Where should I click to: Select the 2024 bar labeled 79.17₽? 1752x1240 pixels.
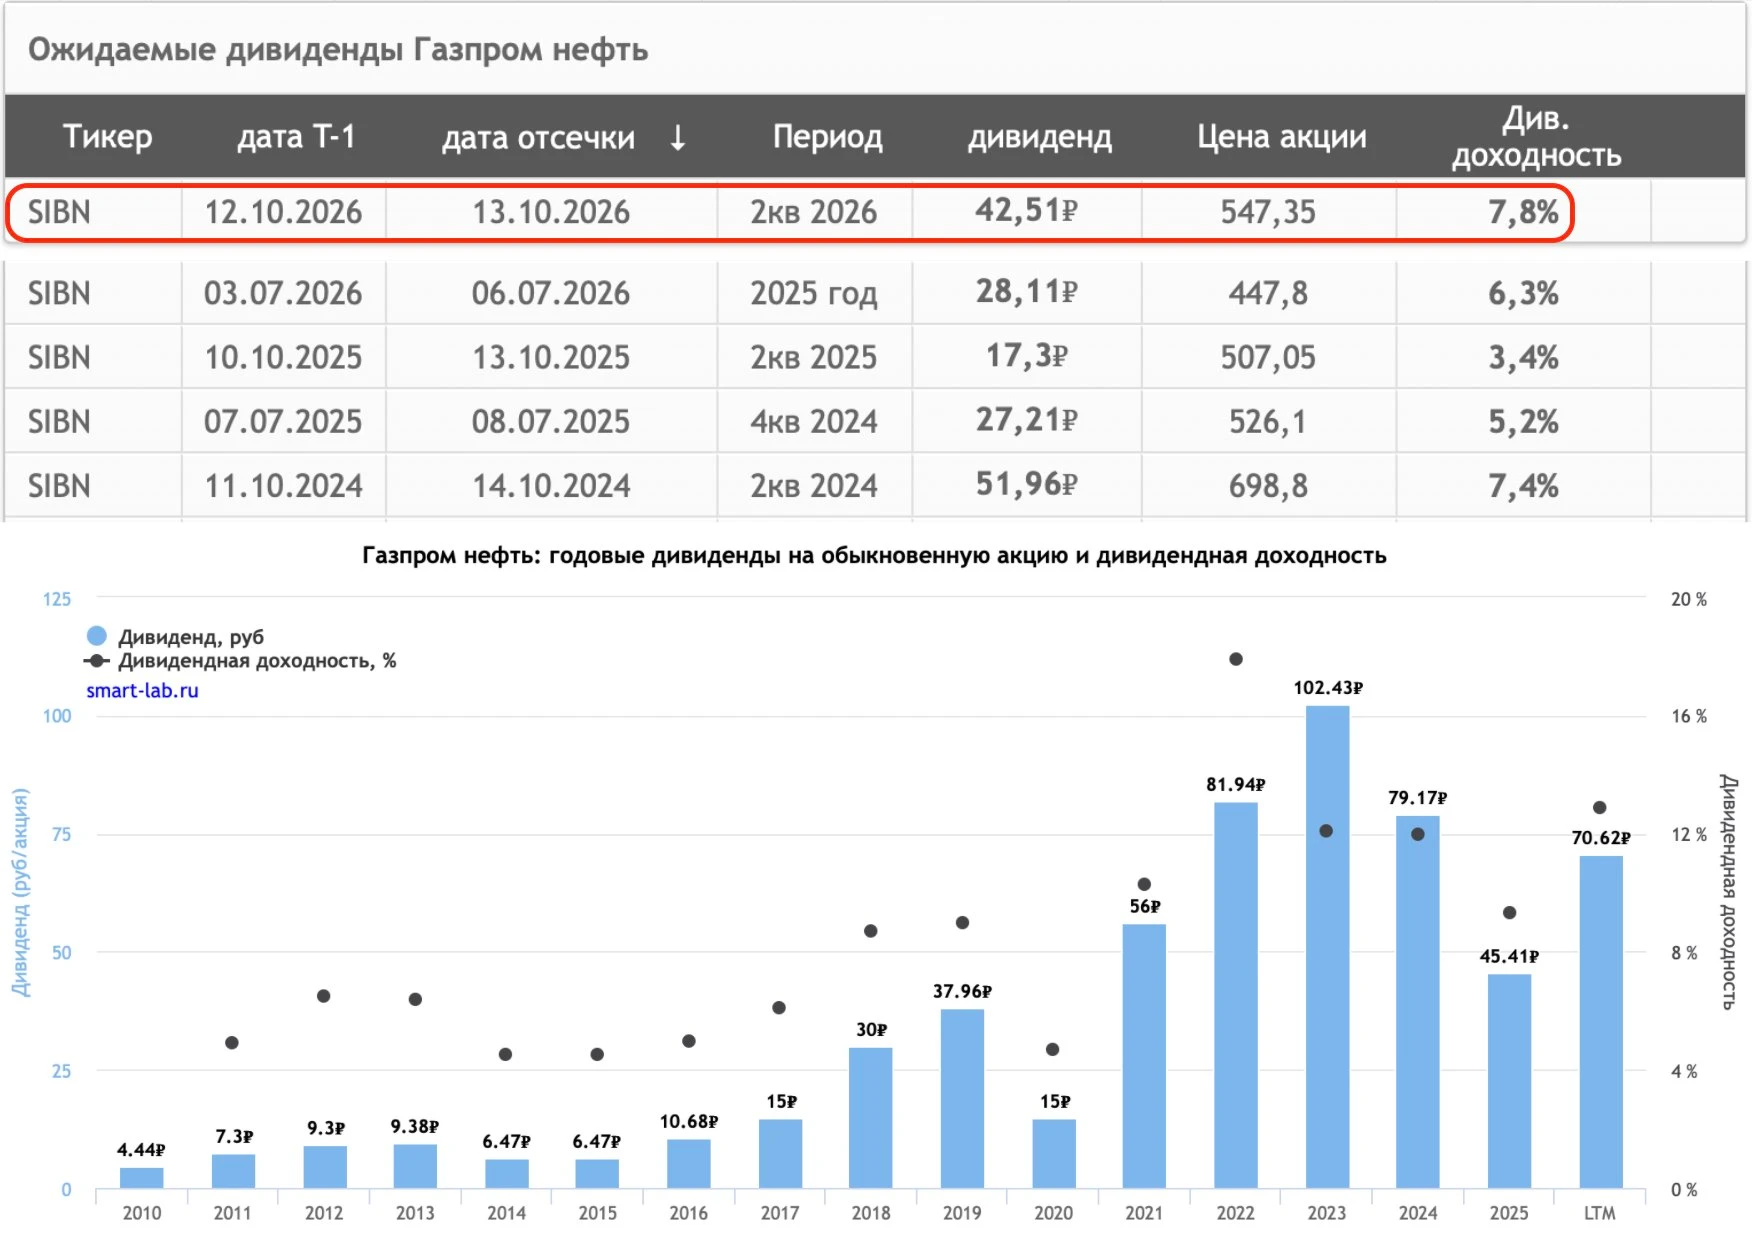(1418, 1002)
